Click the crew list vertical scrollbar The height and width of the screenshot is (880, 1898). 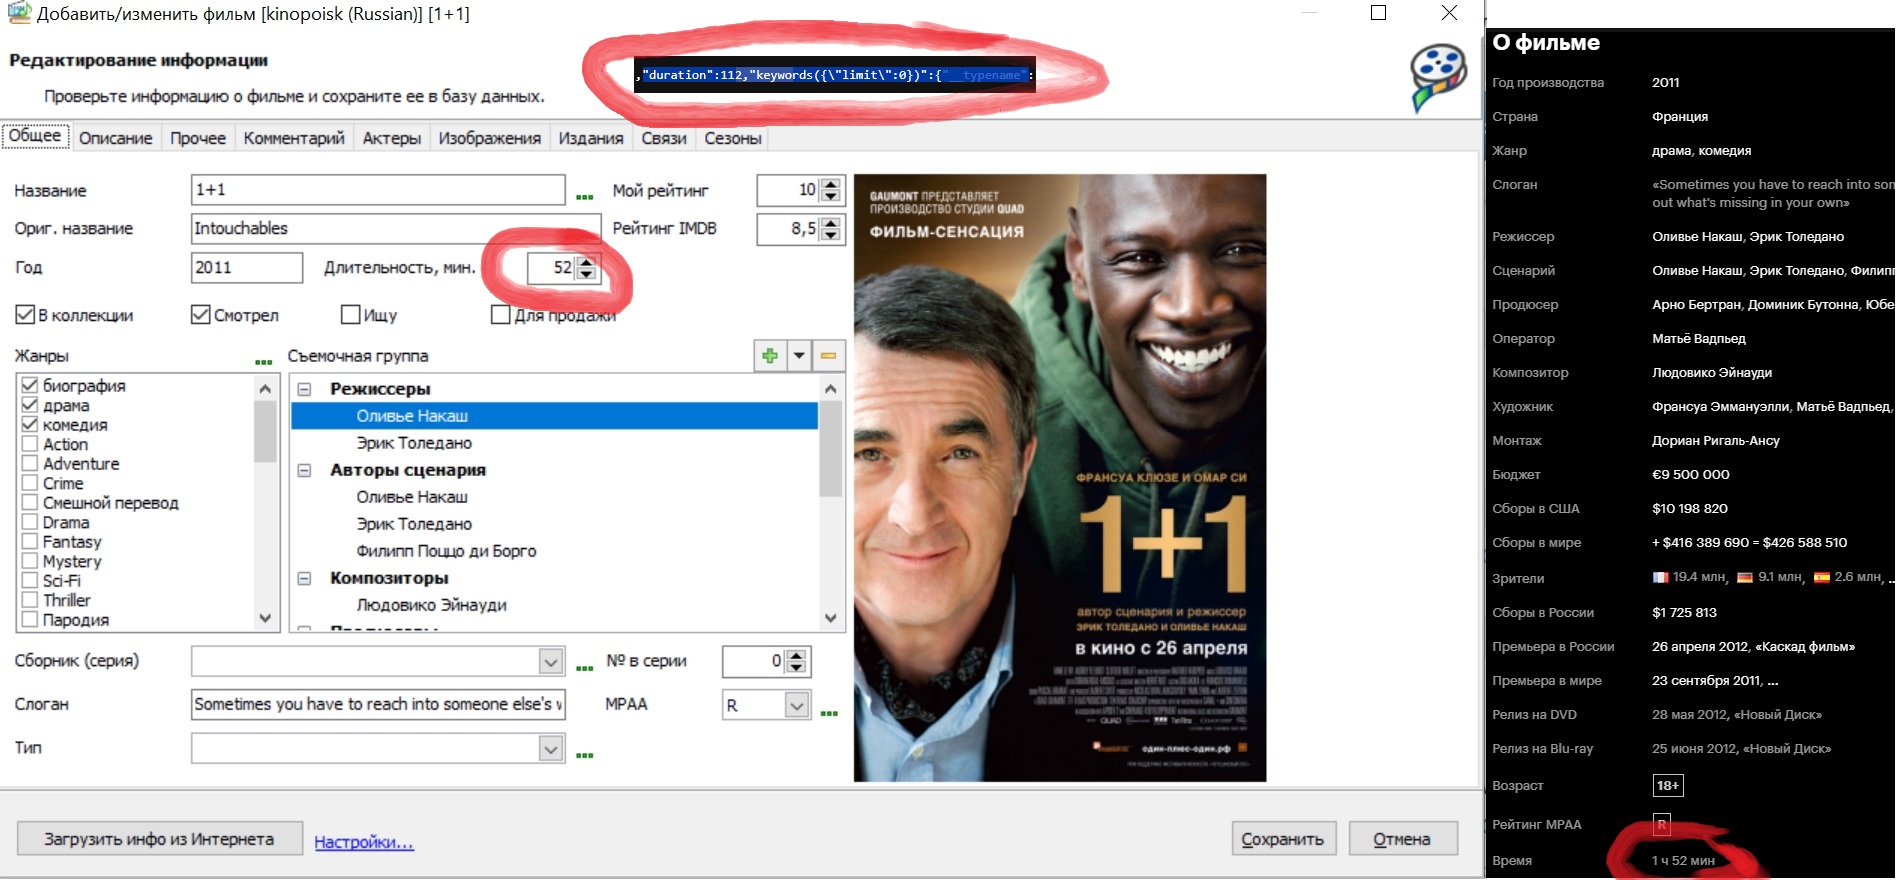click(x=831, y=503)
